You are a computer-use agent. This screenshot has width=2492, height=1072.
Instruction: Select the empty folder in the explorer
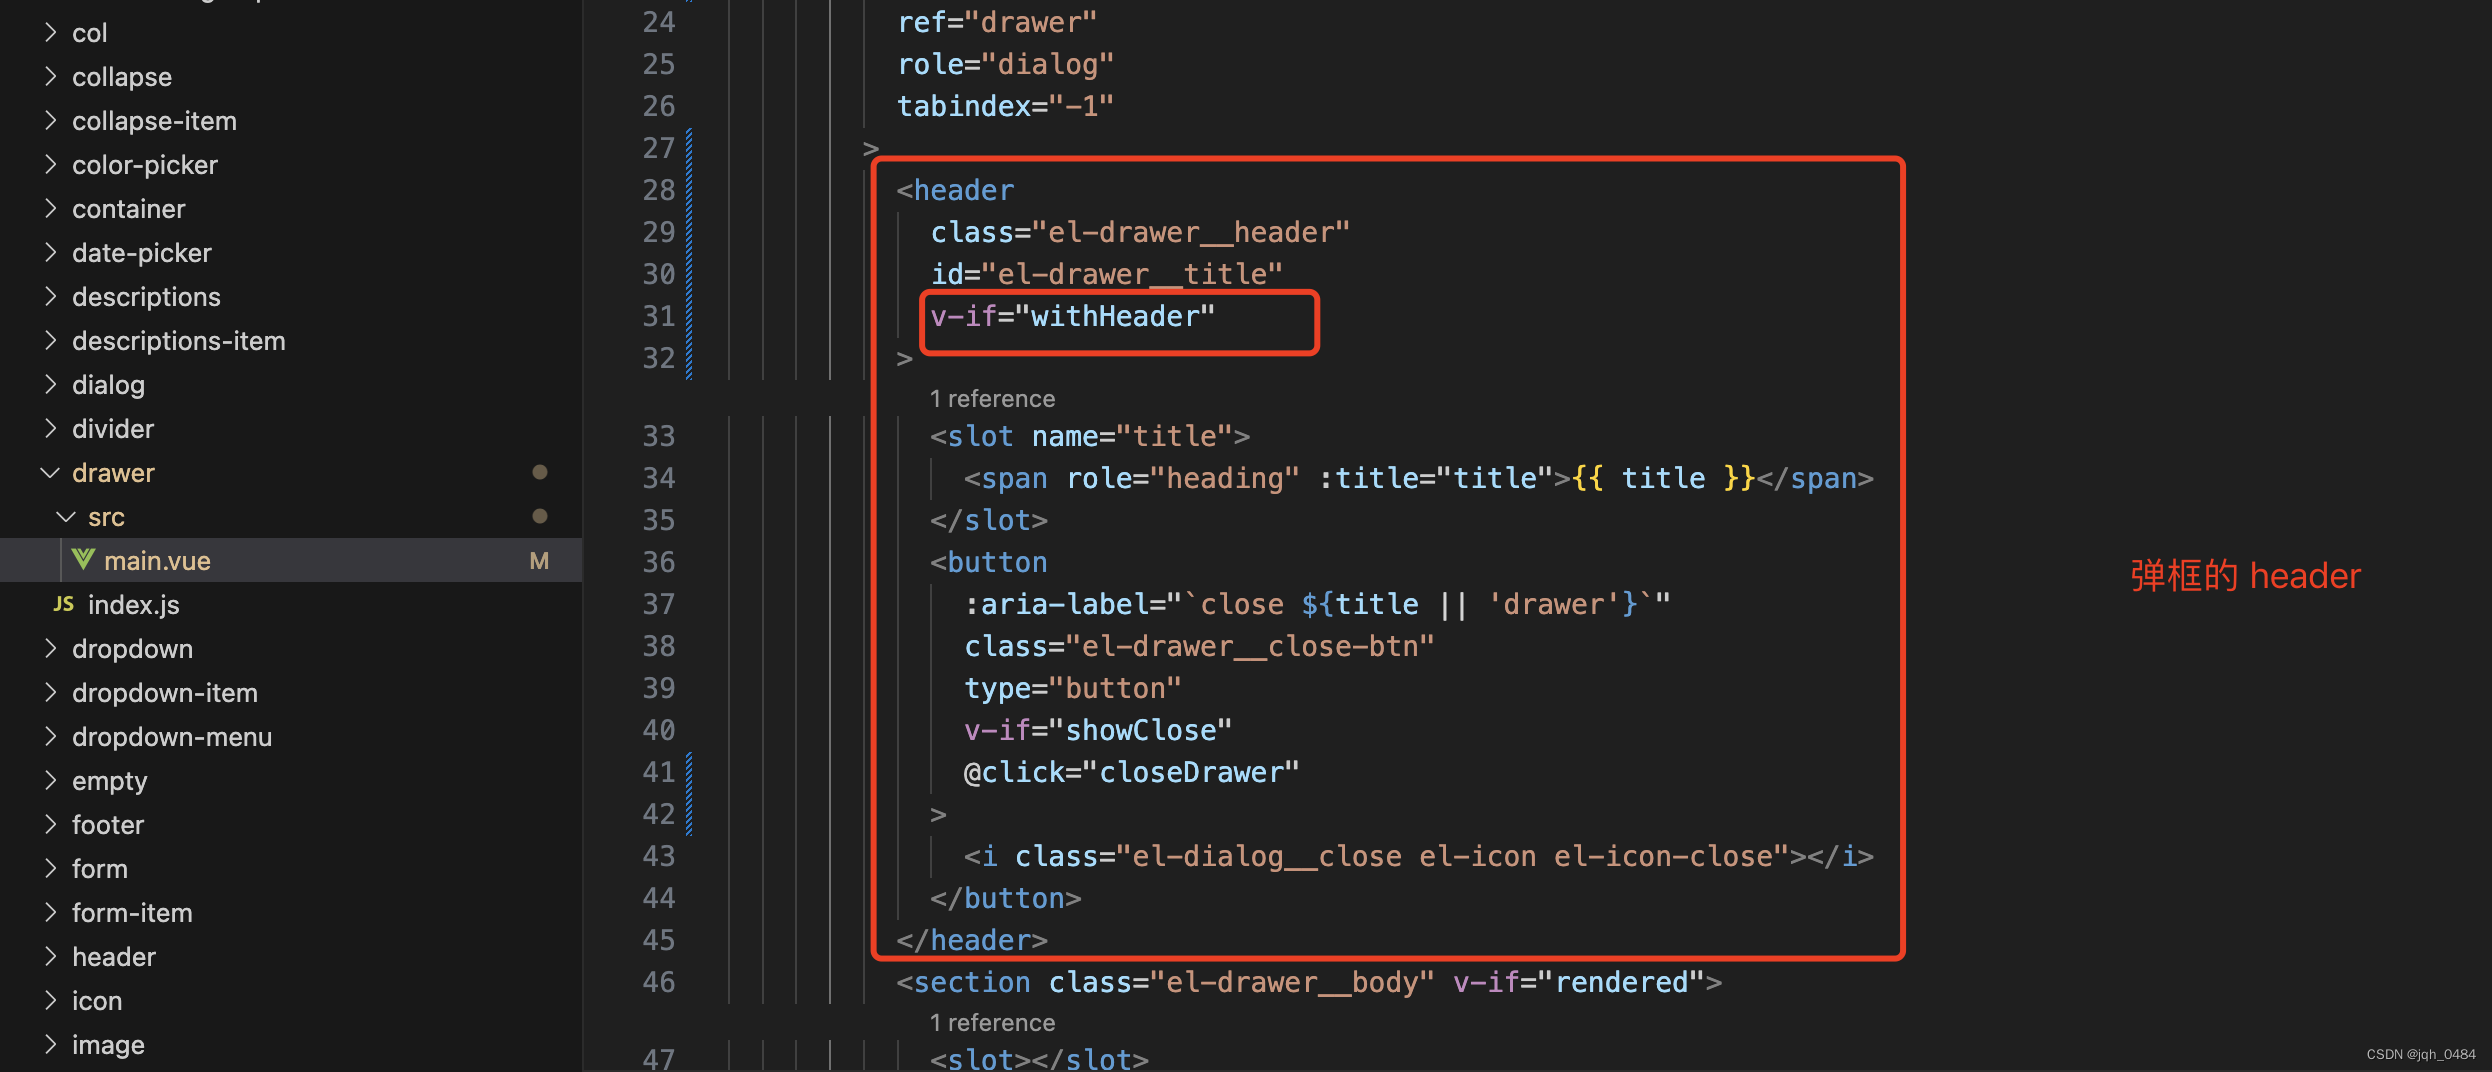(109, 780)
